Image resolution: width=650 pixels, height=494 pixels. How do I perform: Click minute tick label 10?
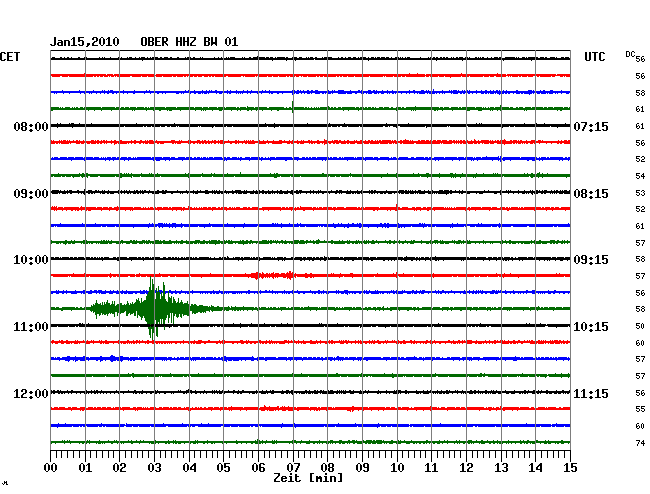pyautogui.click(x=397, y=468)
